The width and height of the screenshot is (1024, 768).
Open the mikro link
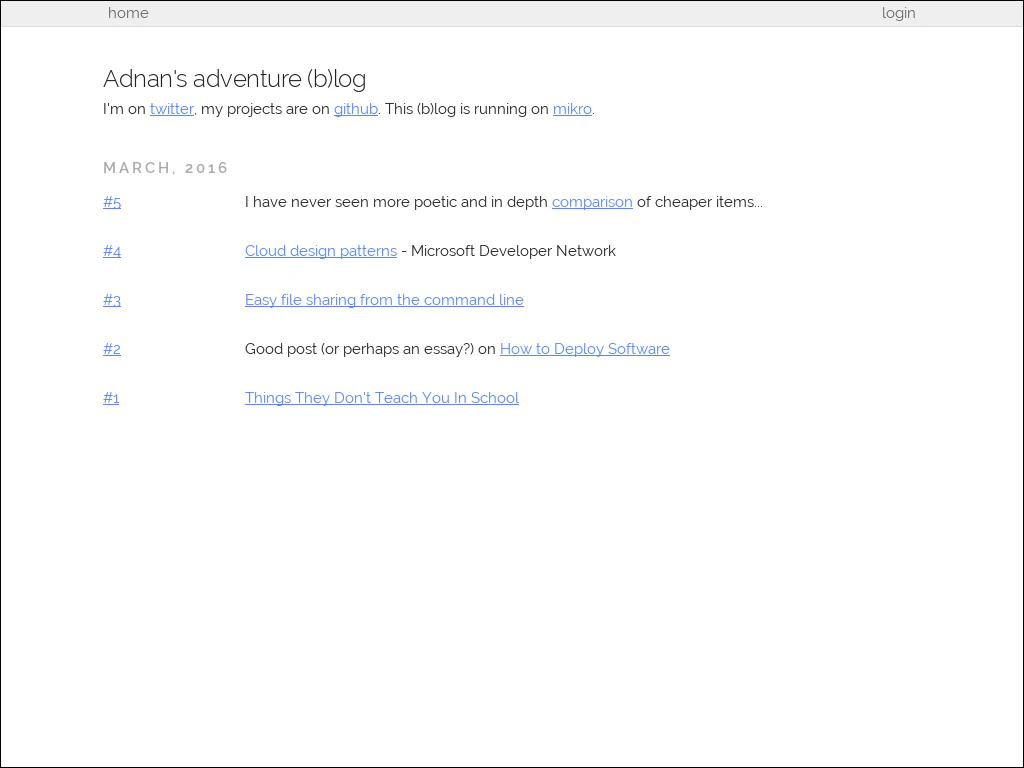(x=572, y=109)
